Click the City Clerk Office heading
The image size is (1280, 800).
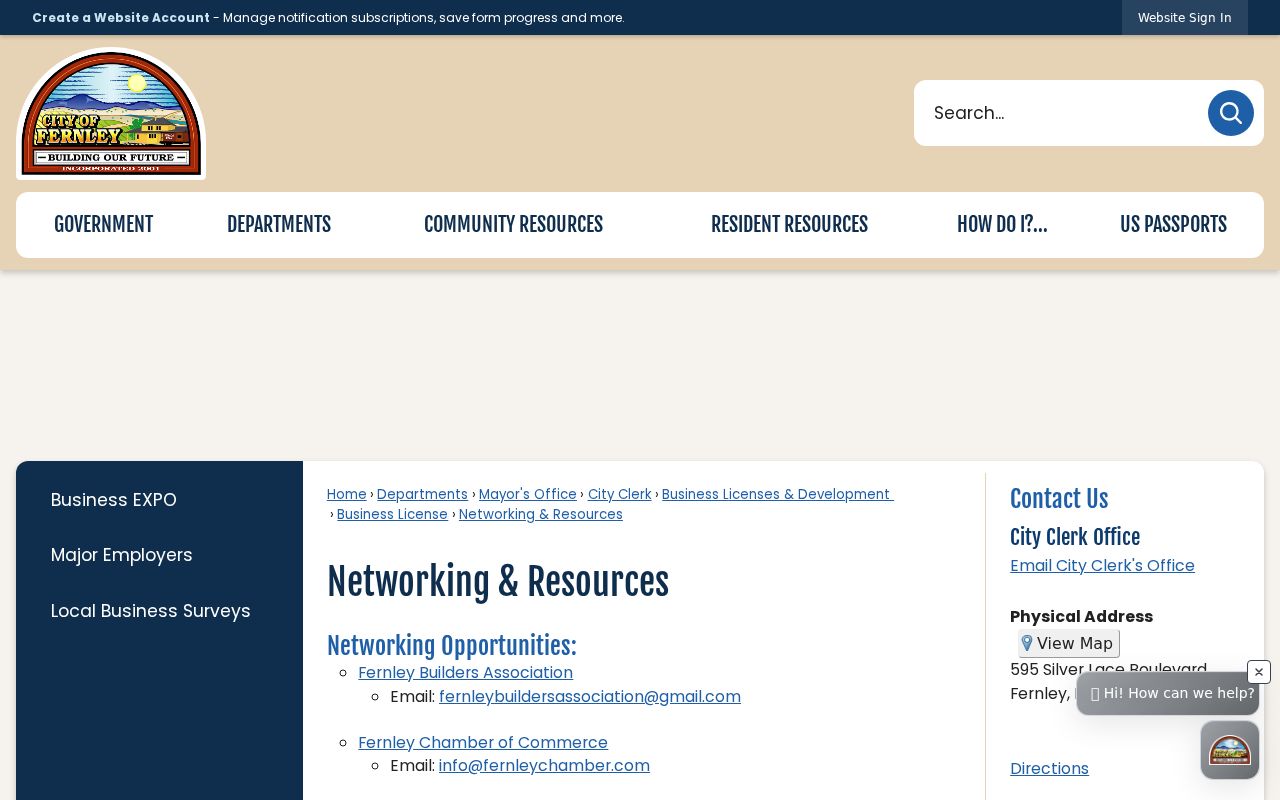(1075, 537)
